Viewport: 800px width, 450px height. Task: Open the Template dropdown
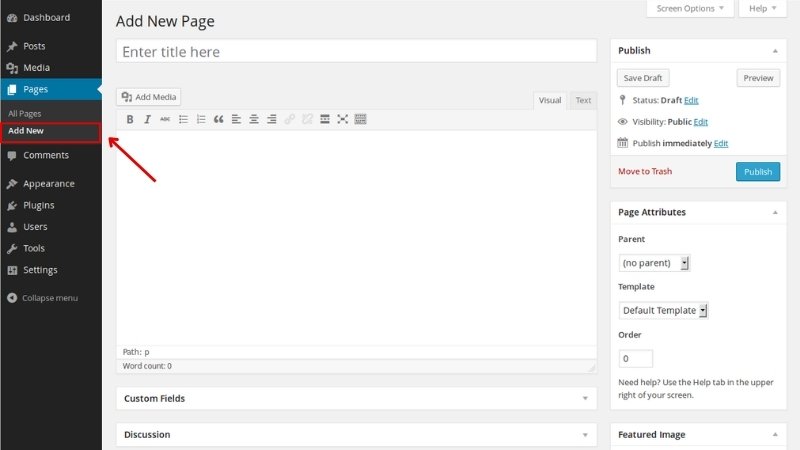pyautogui.click(x=663, y=310)
